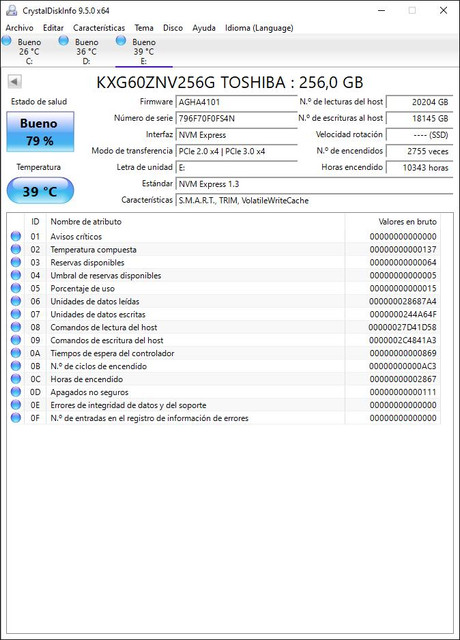This screenshot has width=460, height=640.
Task: Click the Letra de unidad field E:
Action: click(x=236, y=167)
